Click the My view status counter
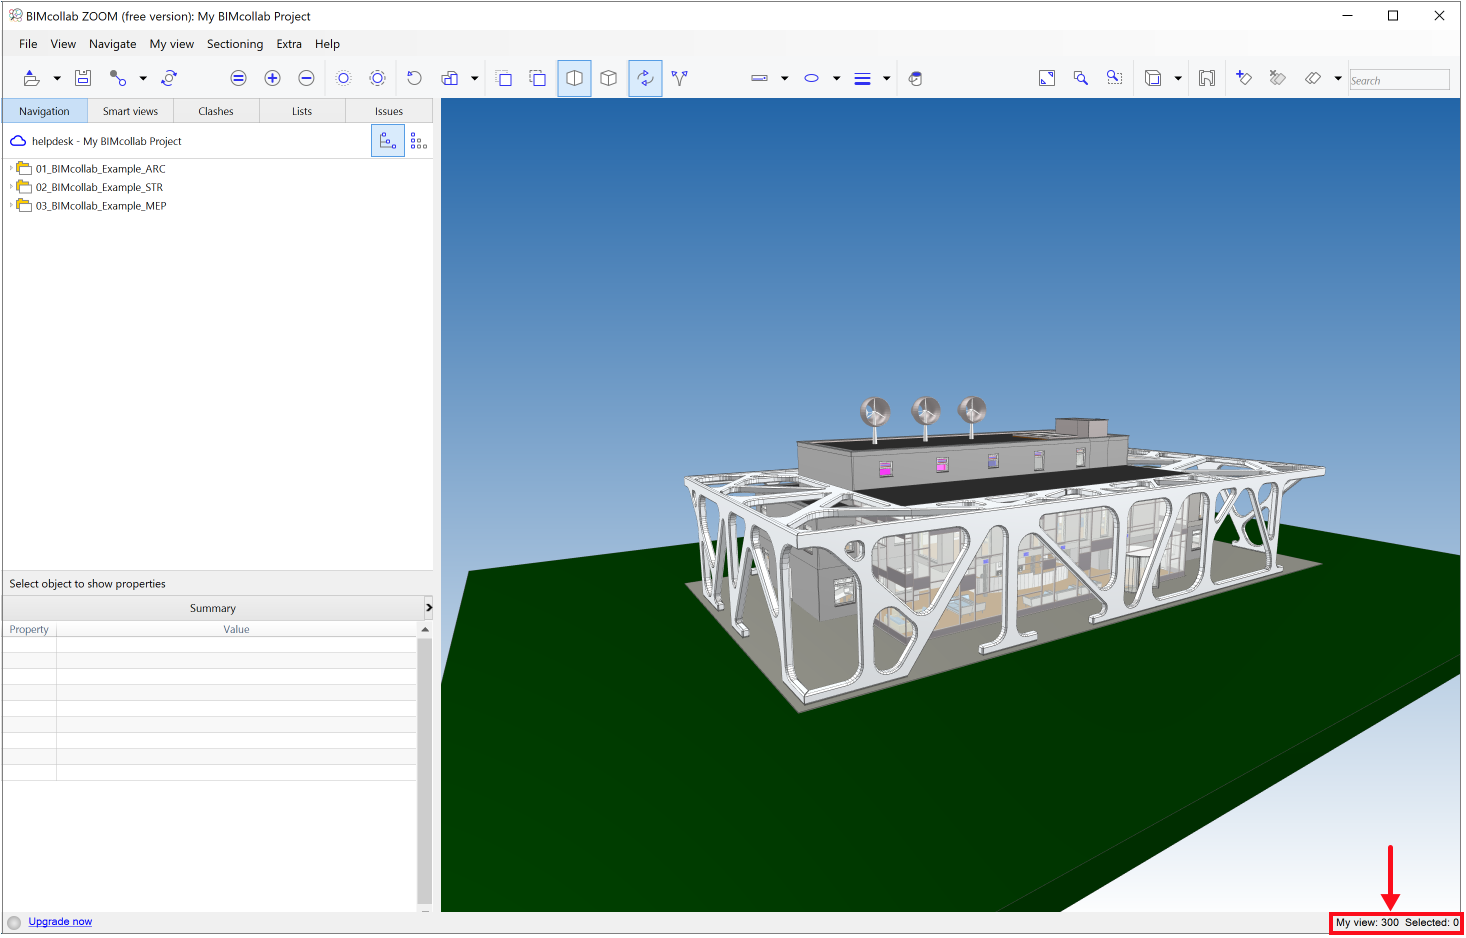 pyautogui.click(x=1367, y=923)
